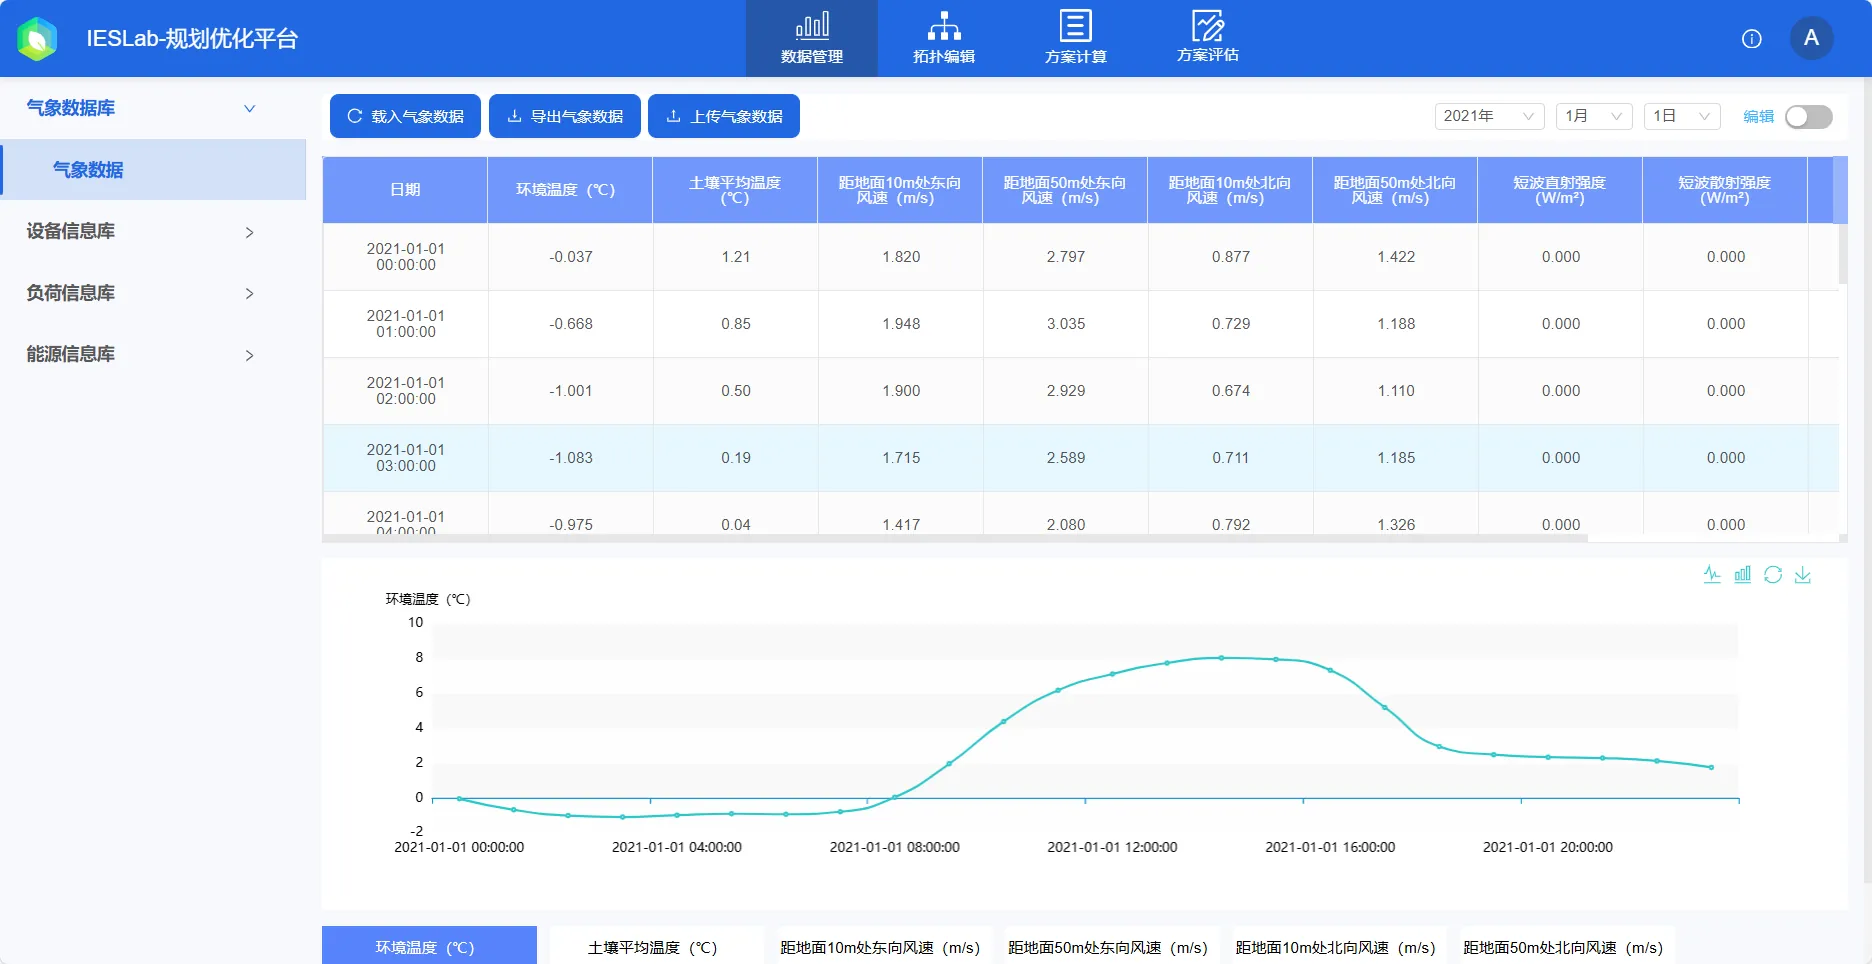Click the IESLab logo icon
The image size is (1872, 964).
coord(37,39)
